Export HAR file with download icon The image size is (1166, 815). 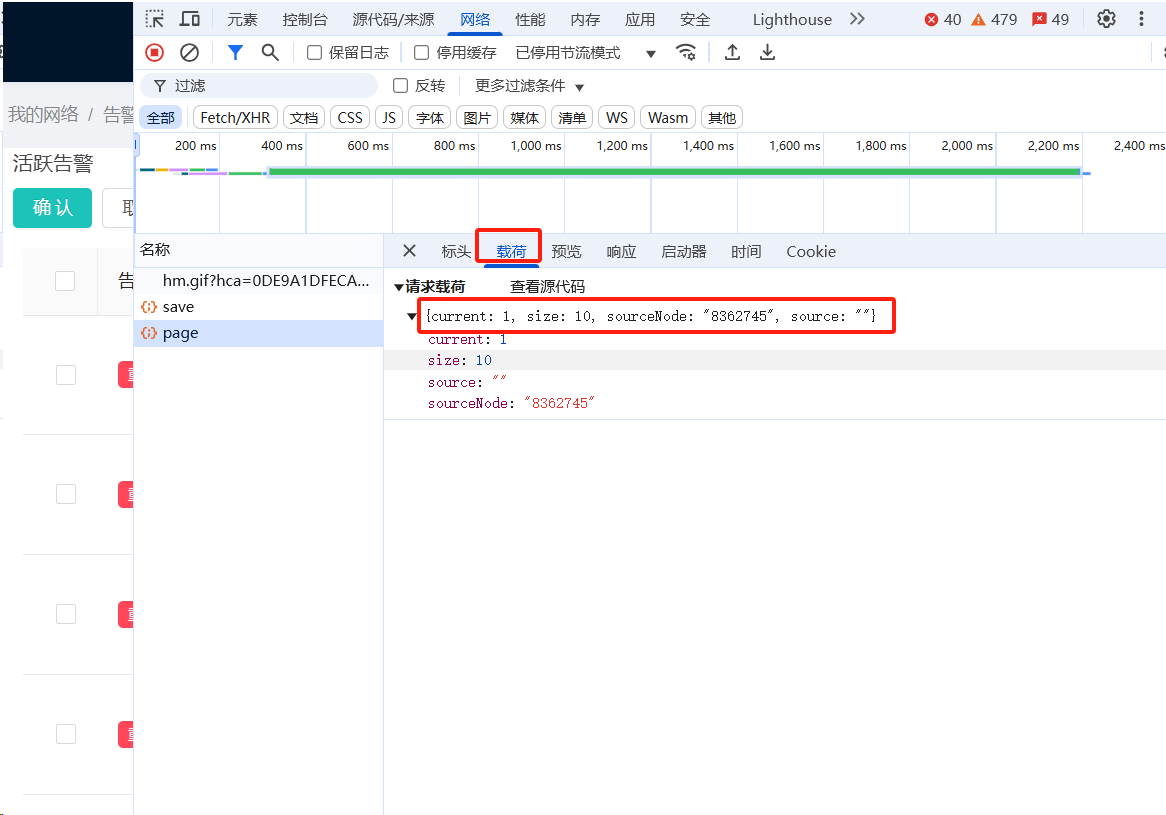(x=767, y=52)
